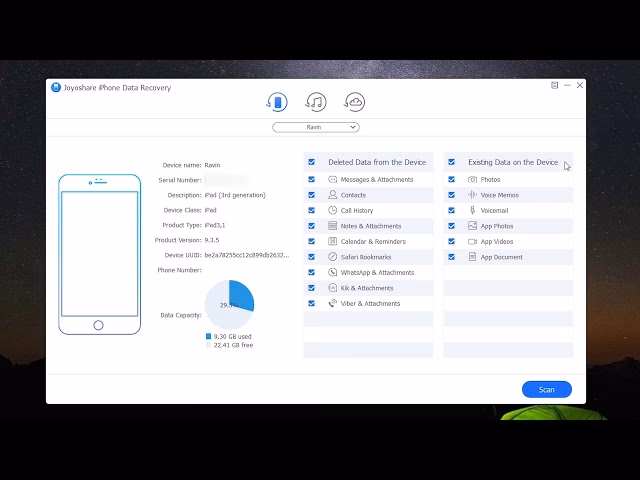Viewport: 640px width, 480px height.
Task: Uncheck Safari Bookmarks checkbox
Action: pos(311,257)
